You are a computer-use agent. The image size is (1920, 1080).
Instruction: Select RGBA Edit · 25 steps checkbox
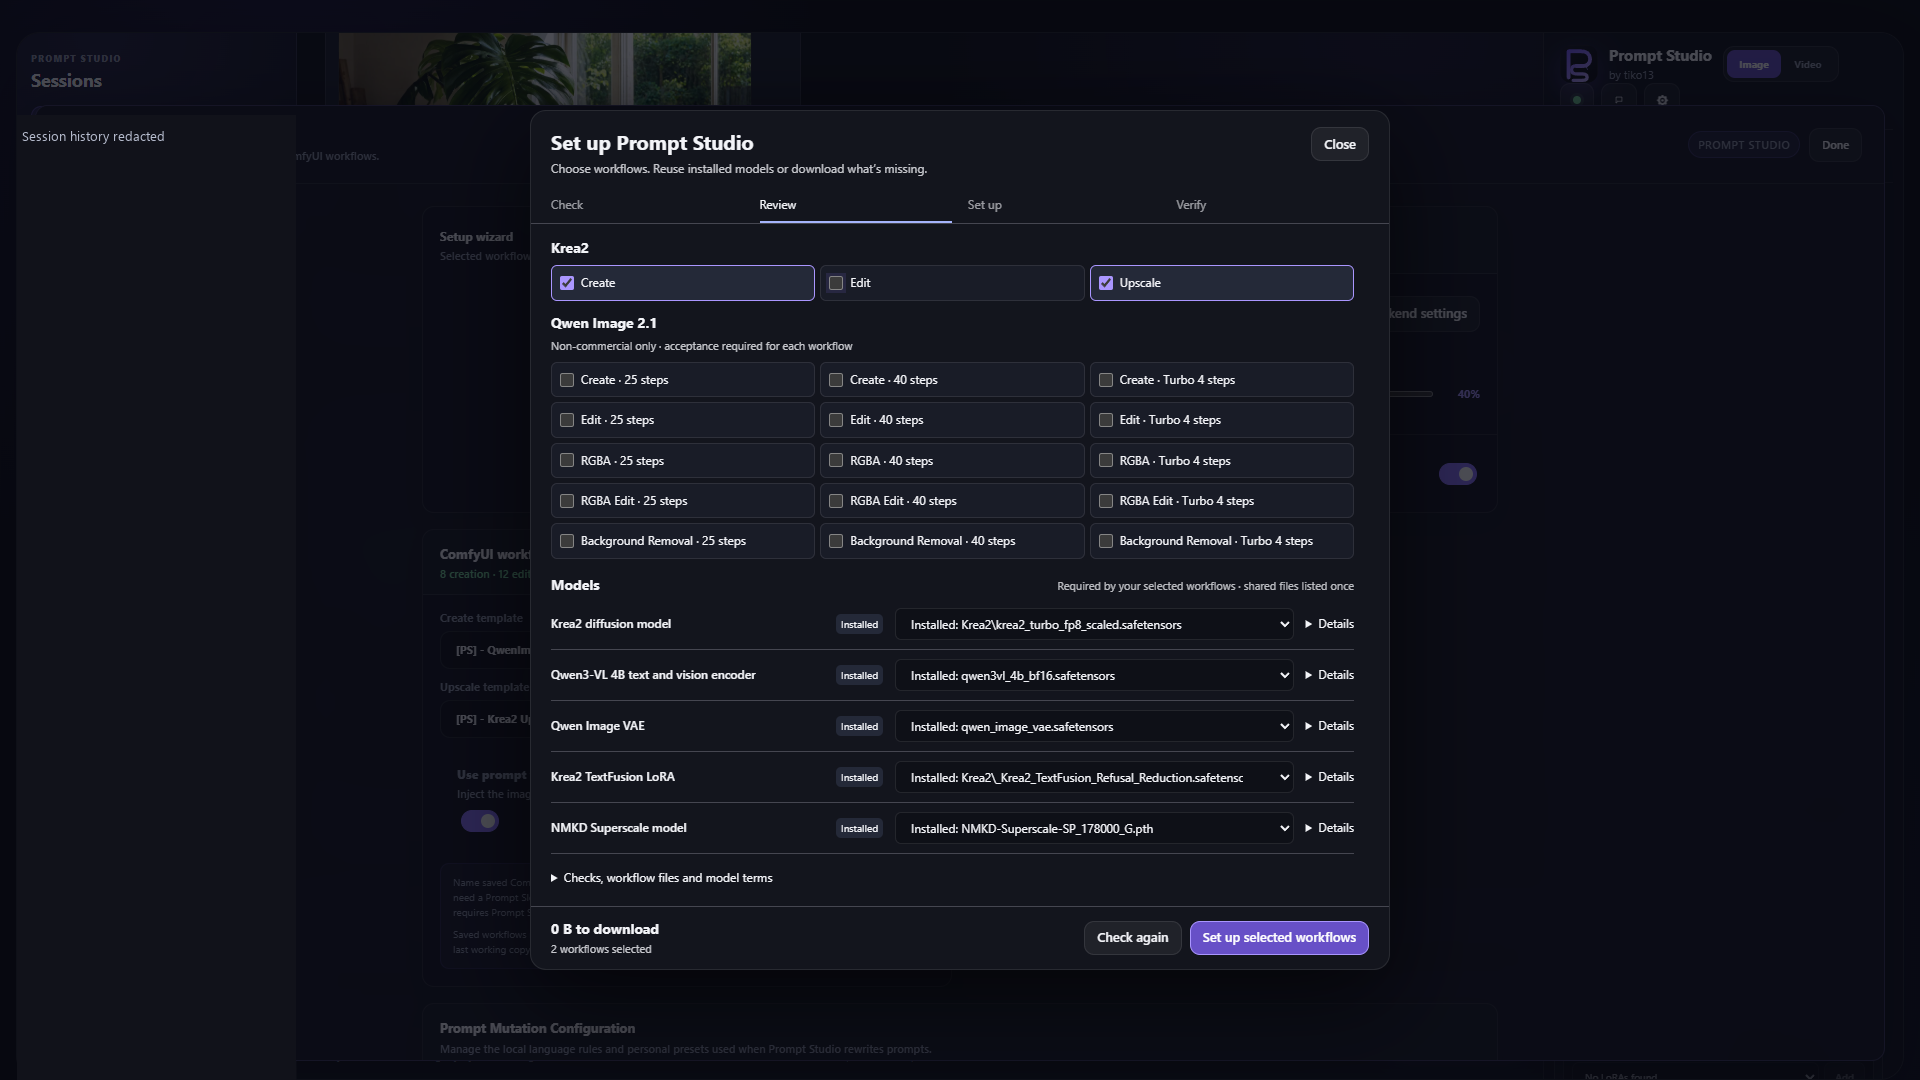(567, 501)
